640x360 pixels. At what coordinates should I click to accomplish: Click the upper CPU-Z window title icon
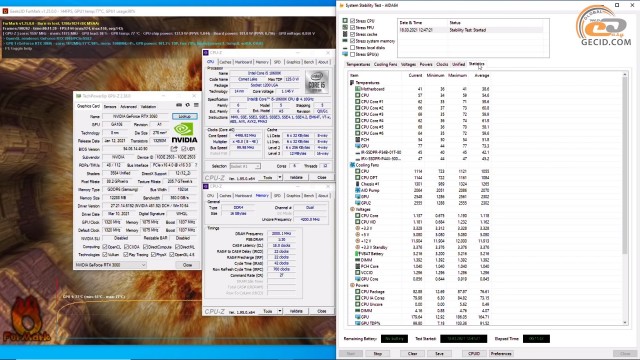(x=206, y=53)
